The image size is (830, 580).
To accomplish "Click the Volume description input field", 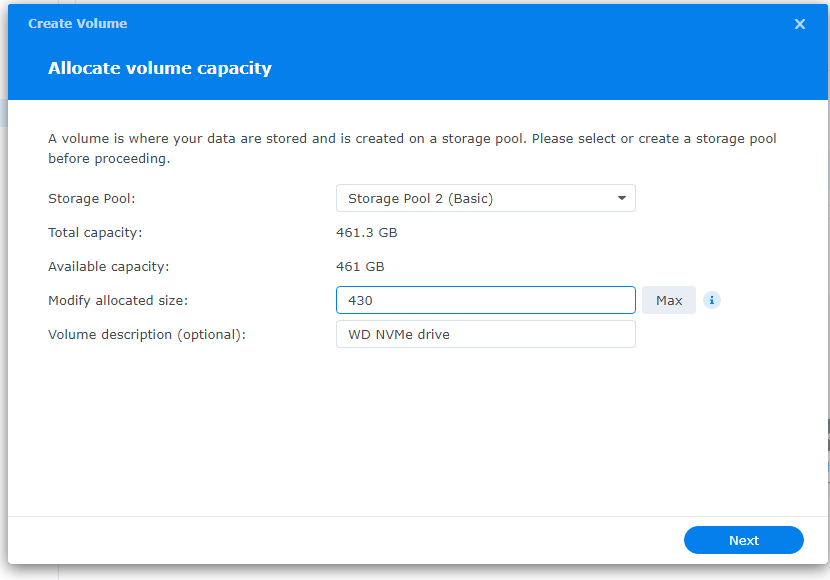I will [485, 334].
